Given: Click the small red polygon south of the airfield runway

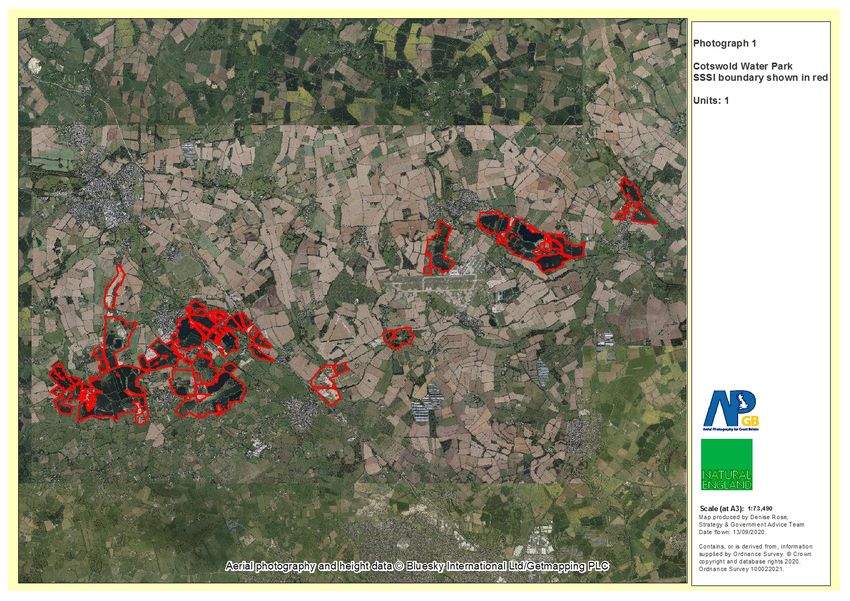Looking at the screenshot, I should 398,337.
